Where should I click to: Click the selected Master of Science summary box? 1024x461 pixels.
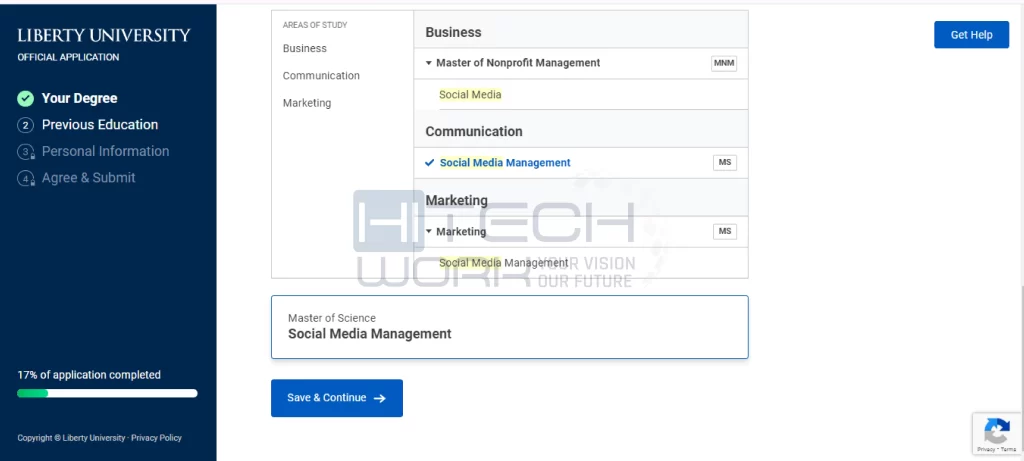point(509,327)
